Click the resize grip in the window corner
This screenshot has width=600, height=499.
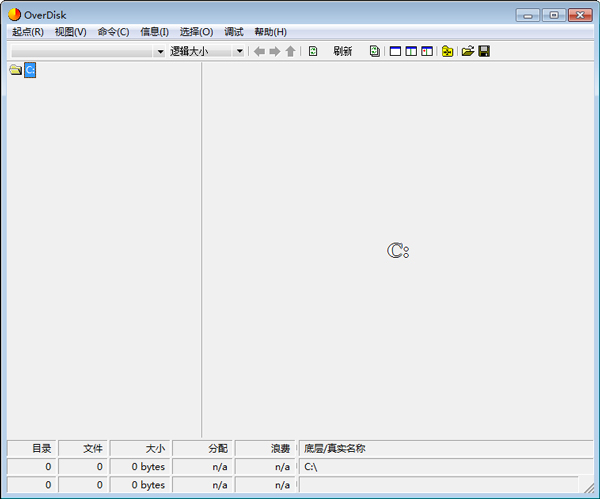click(589, 487)
